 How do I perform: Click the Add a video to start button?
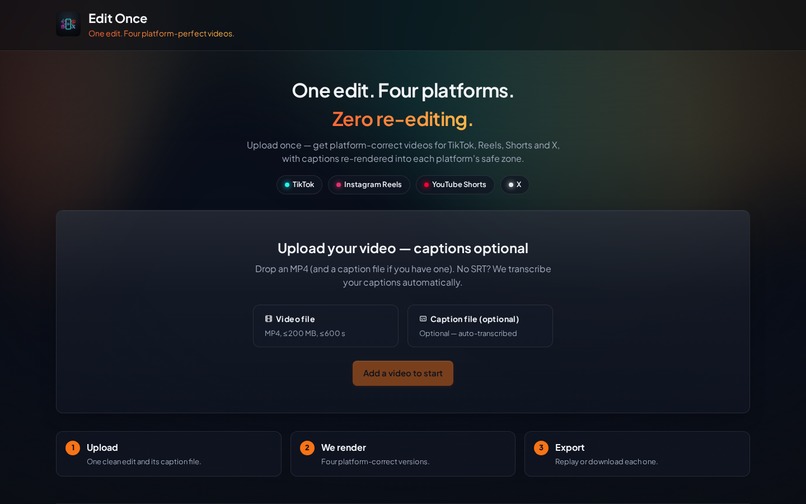[403, 373]
